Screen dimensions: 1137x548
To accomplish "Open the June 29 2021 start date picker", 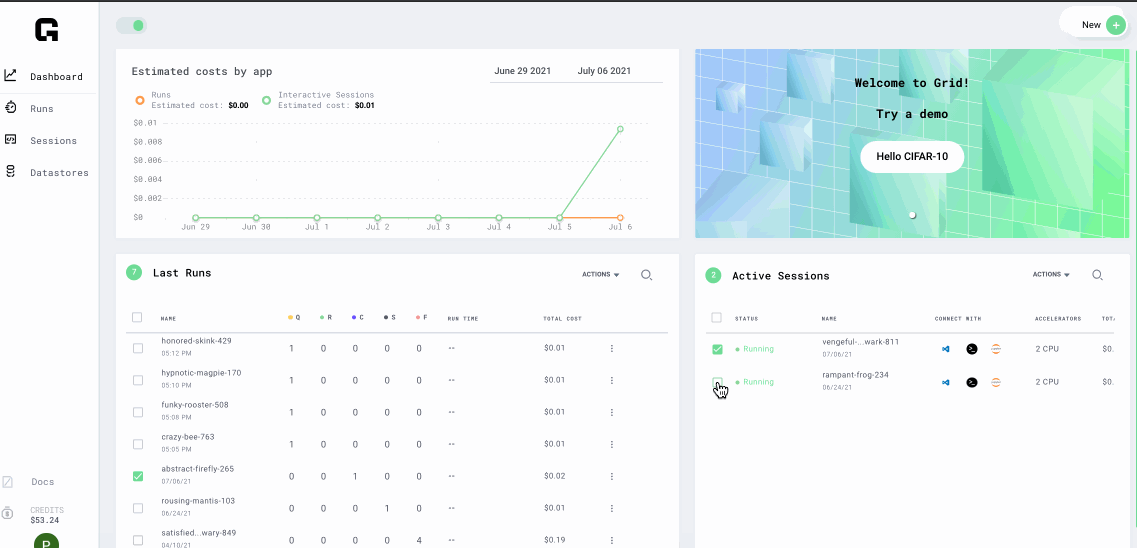I will click(522, 71).
